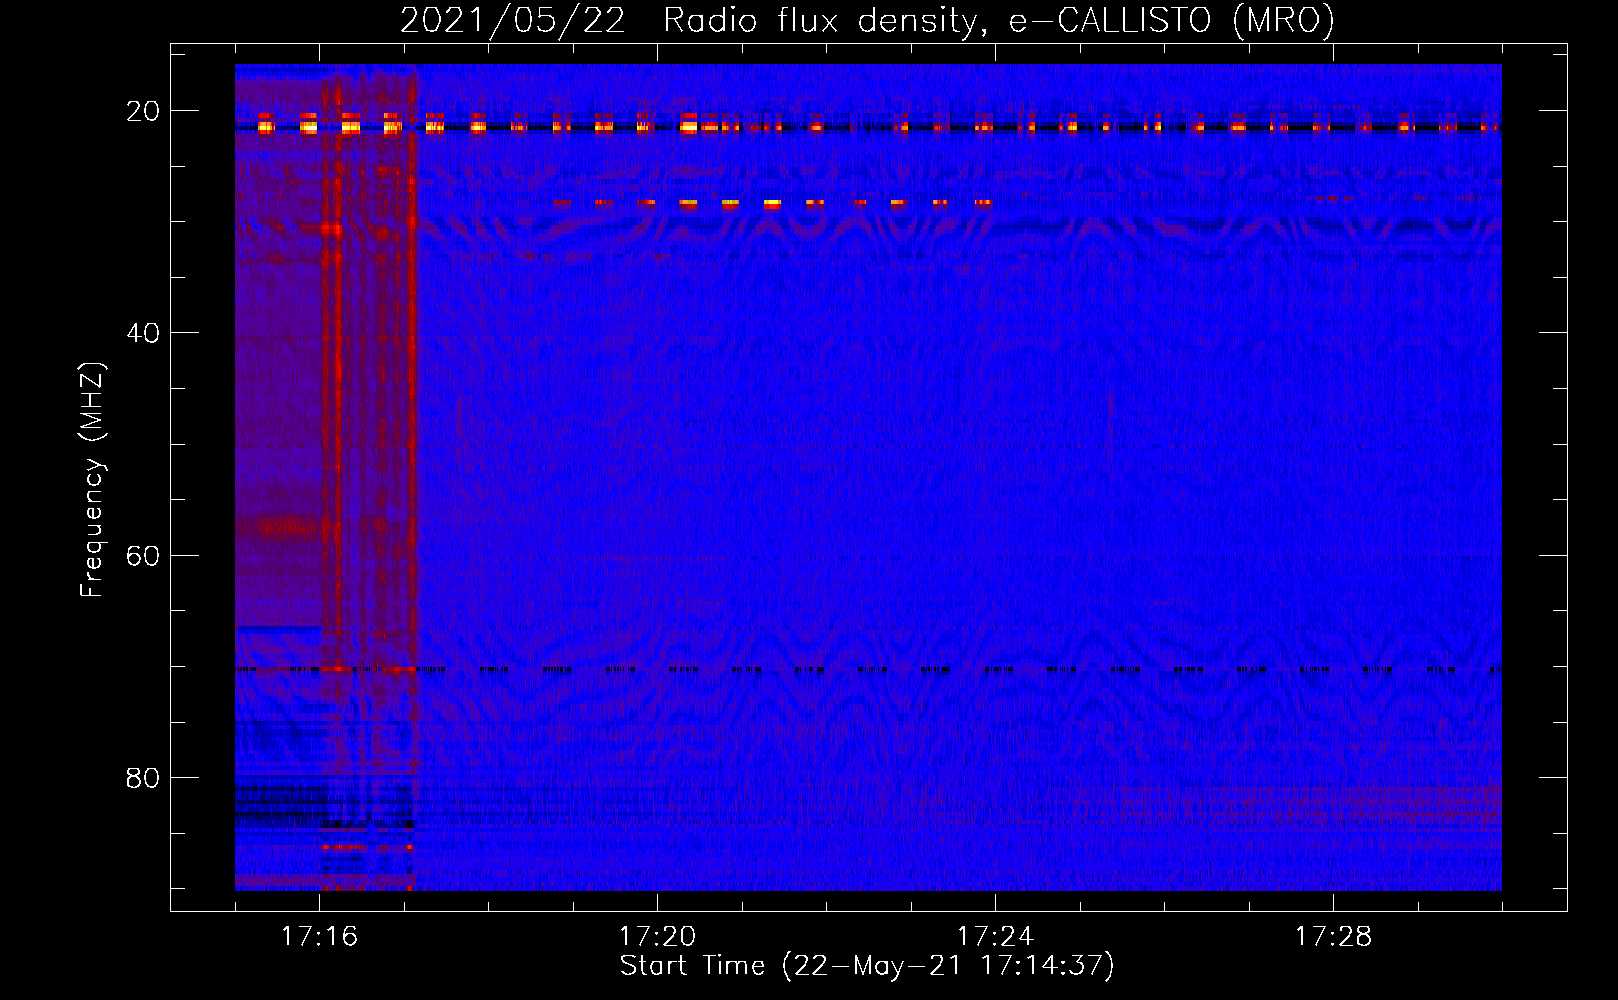Click the "Start Time (22-May-21 17:14:37)" label
This screenshot has width=1618, height=1000.
coord(867,966)
